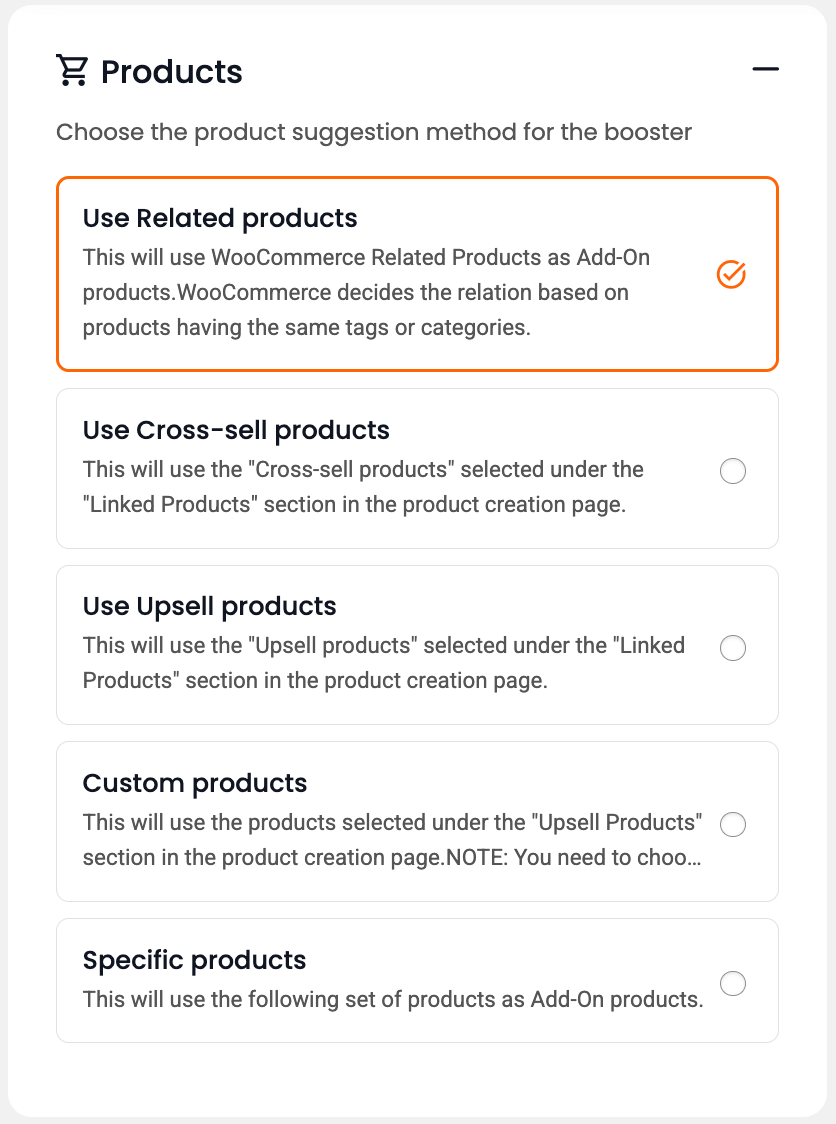Click the orange checkmark on Related products
The width and height of the screenshot is (836, 1124).
click(732, 274)
